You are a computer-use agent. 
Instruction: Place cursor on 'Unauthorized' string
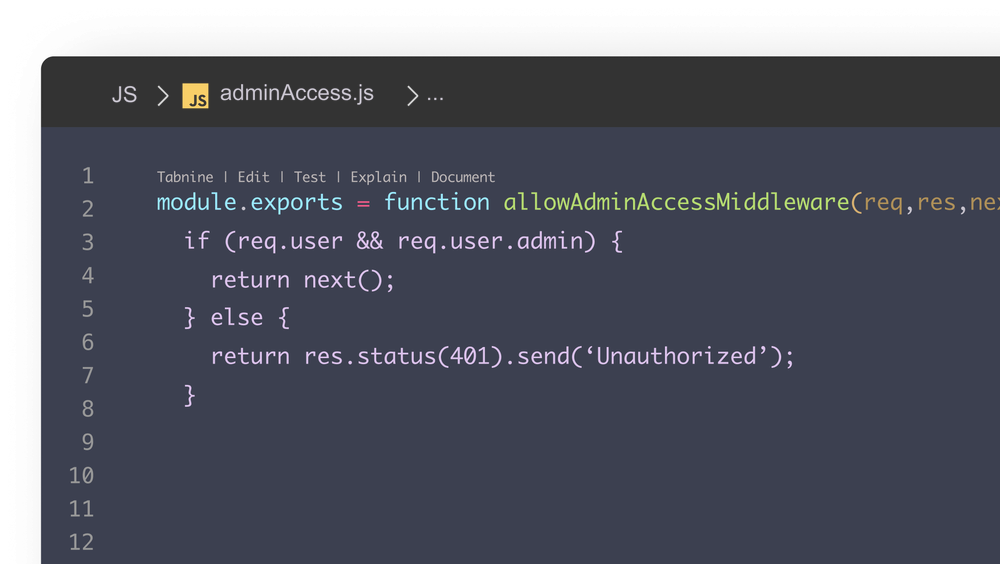(676, 355)
